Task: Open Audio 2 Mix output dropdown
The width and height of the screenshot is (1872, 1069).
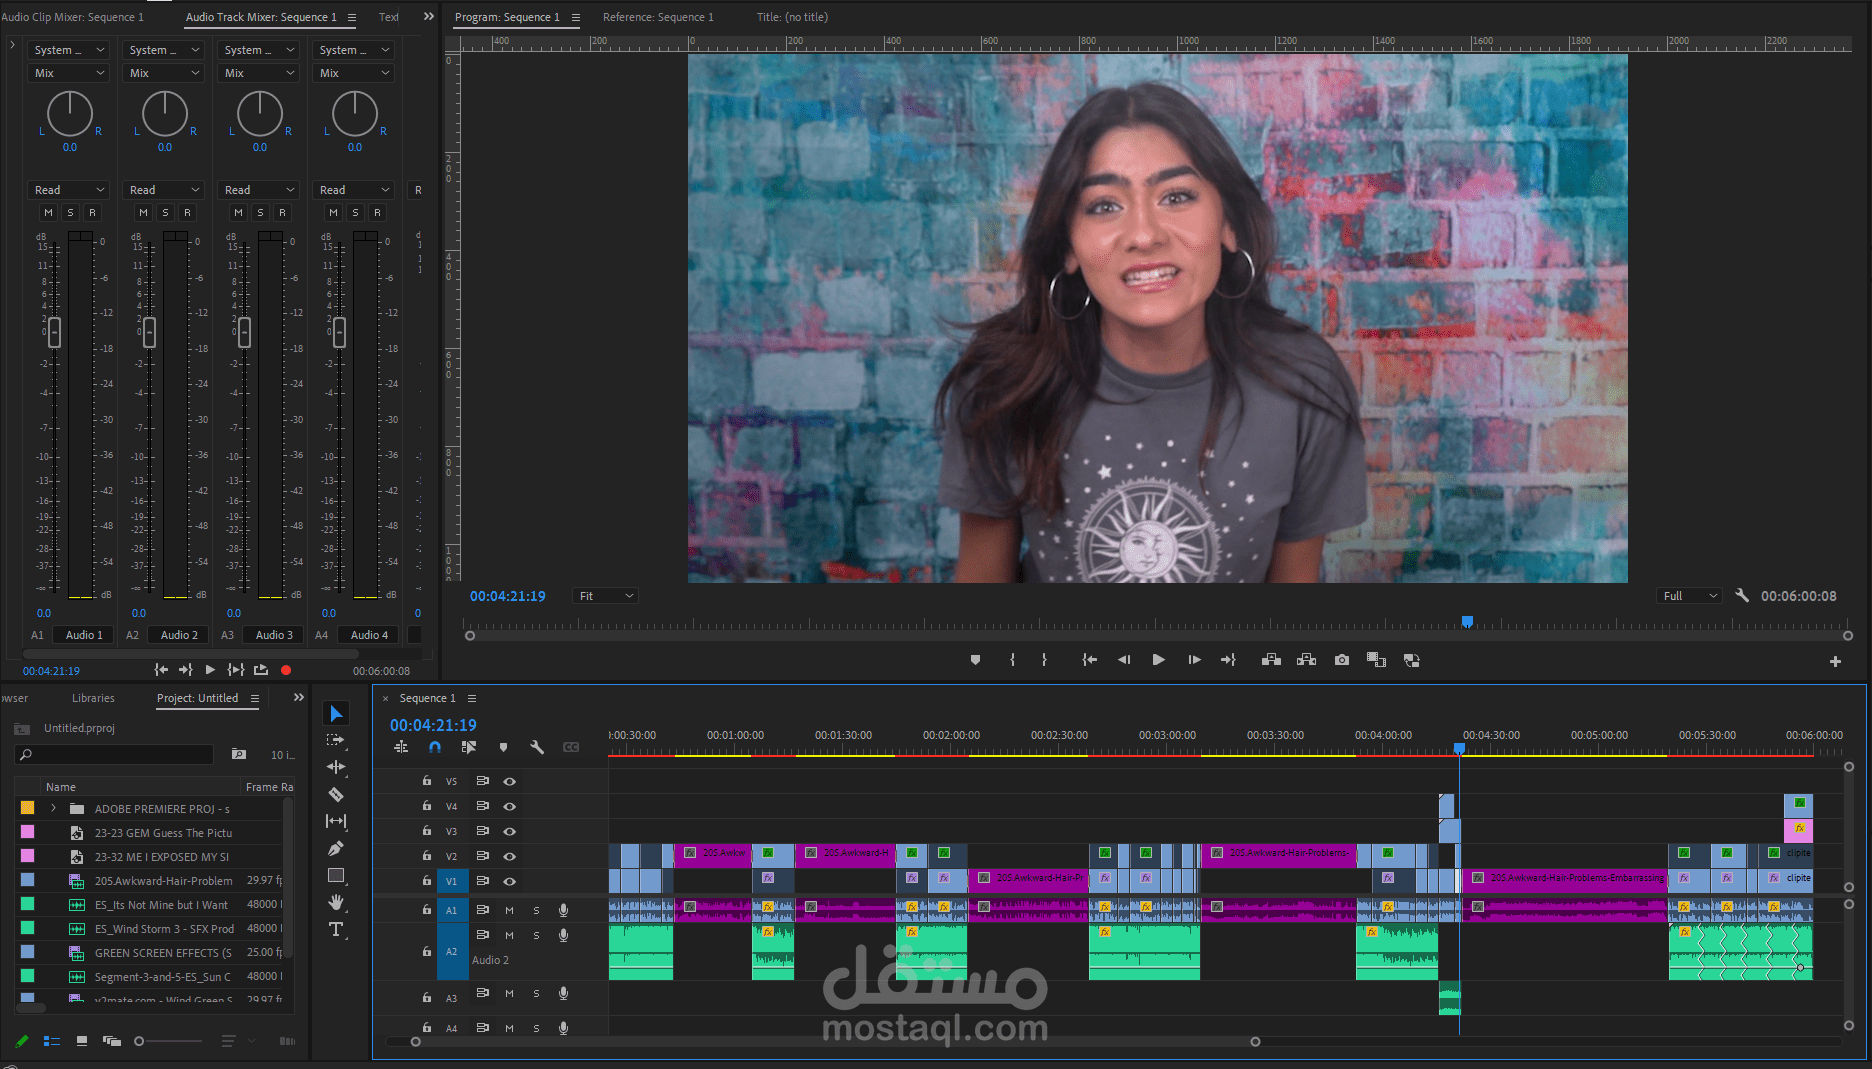Action: (164, 73)
